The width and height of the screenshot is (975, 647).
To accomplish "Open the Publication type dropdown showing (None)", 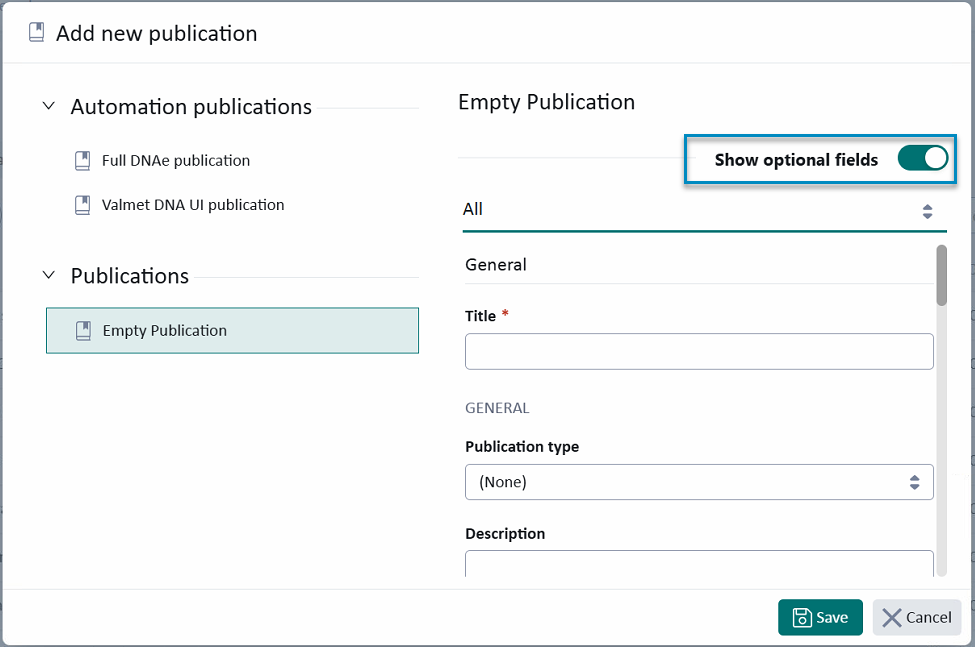I will tap(700, 481).
